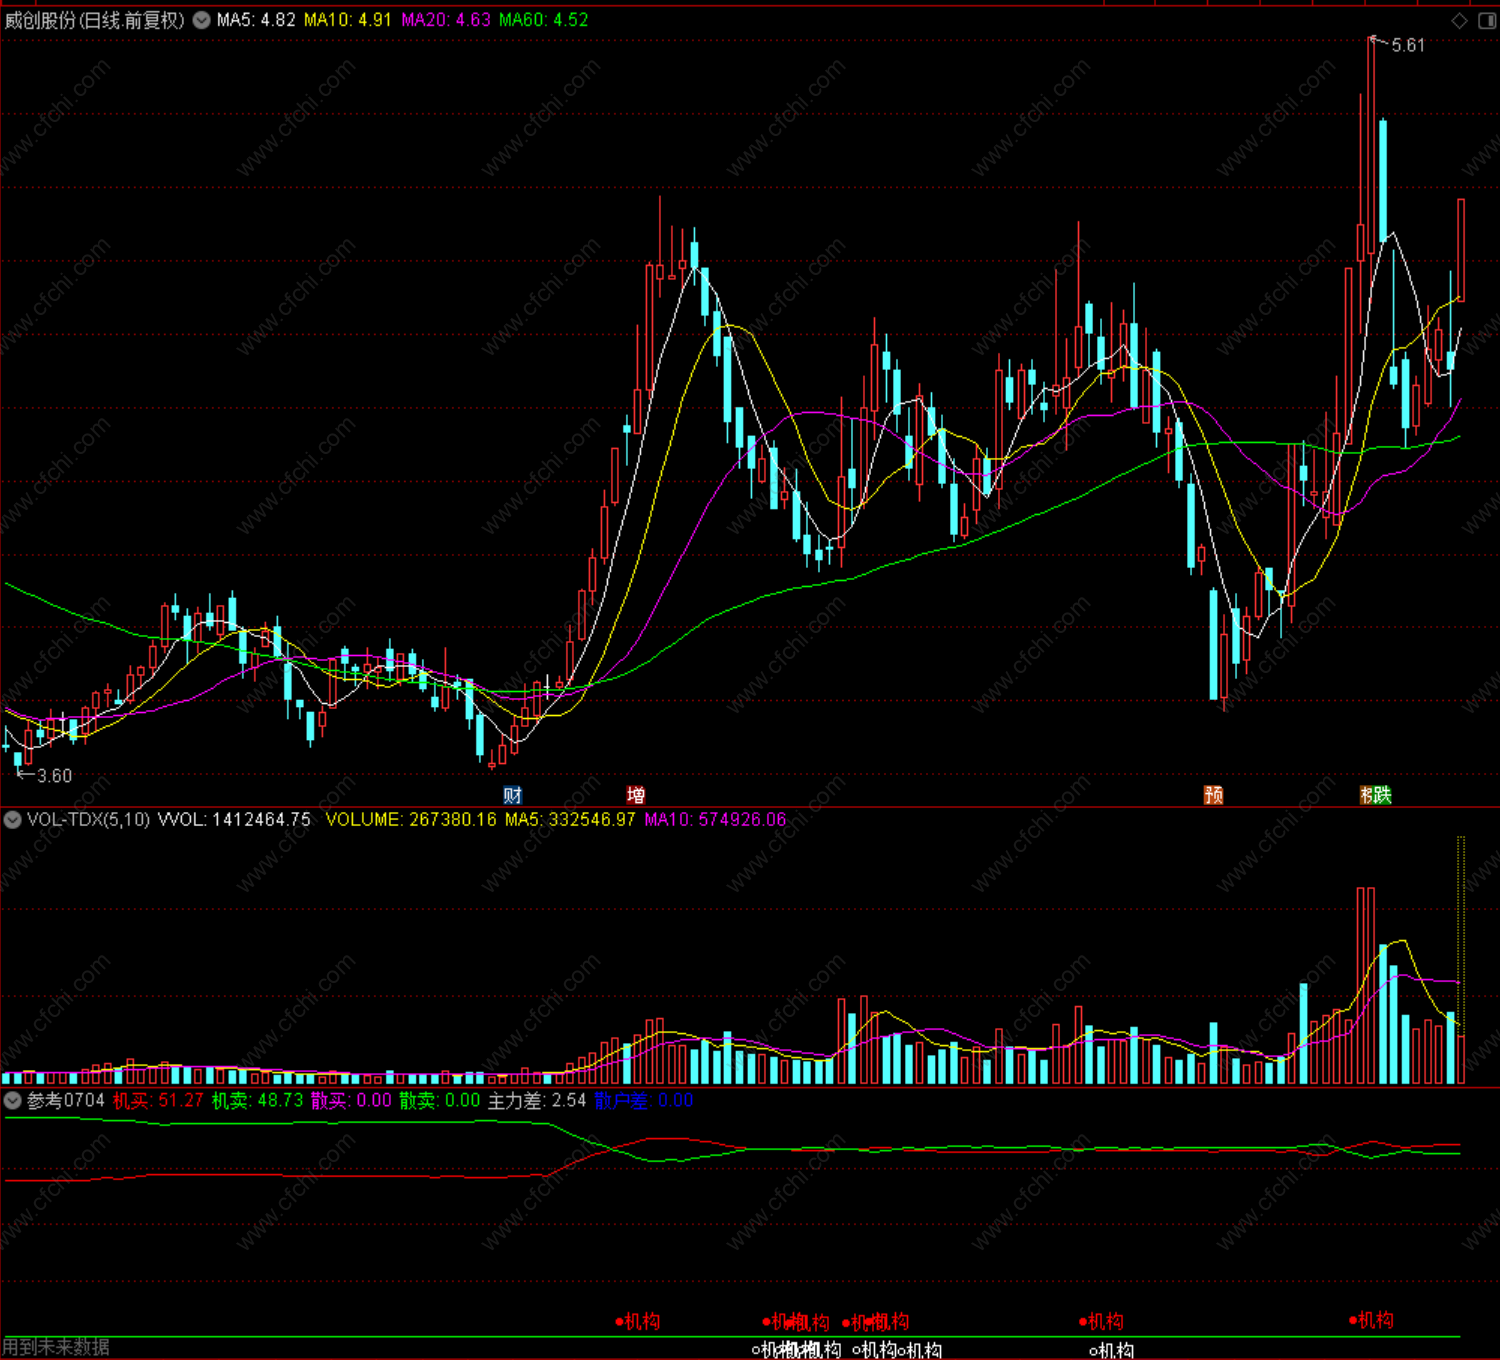
Task: Click the 散卖: 0.00 value
Action: (x=440, y=1101)
